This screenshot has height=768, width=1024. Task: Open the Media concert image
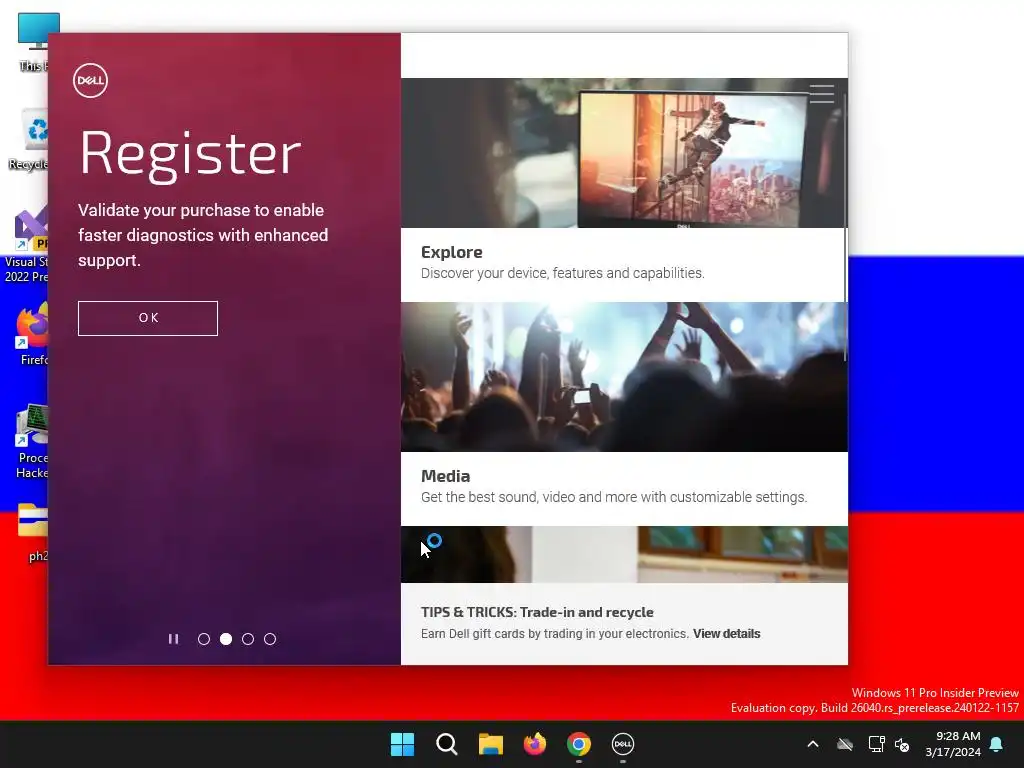pos(624,377)
